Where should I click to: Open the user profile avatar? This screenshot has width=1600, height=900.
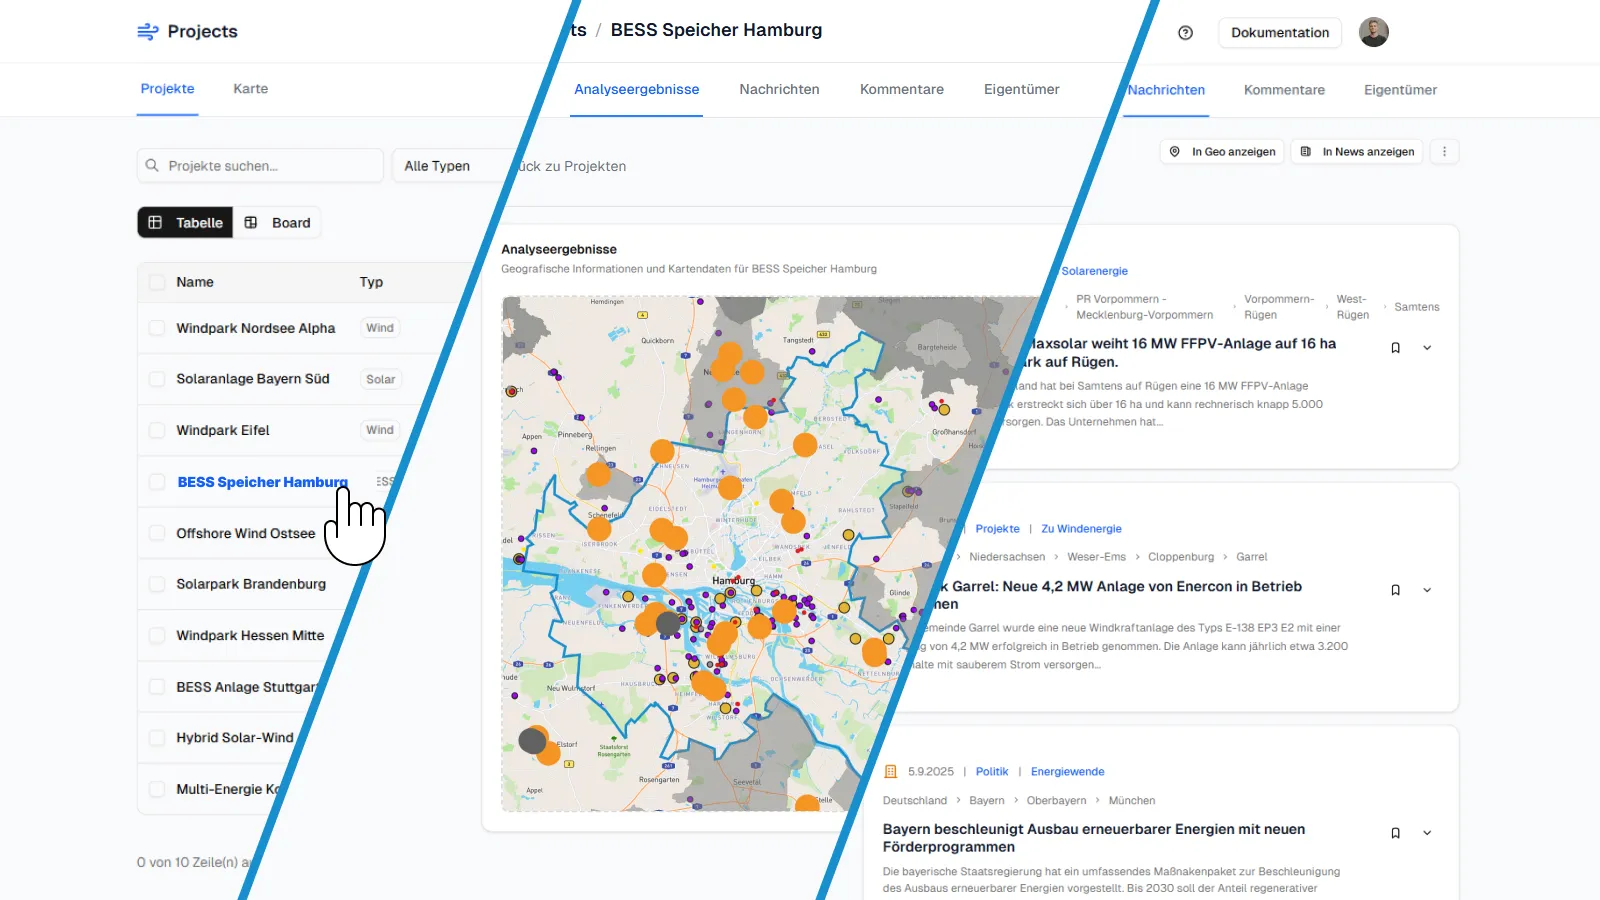1373,32
